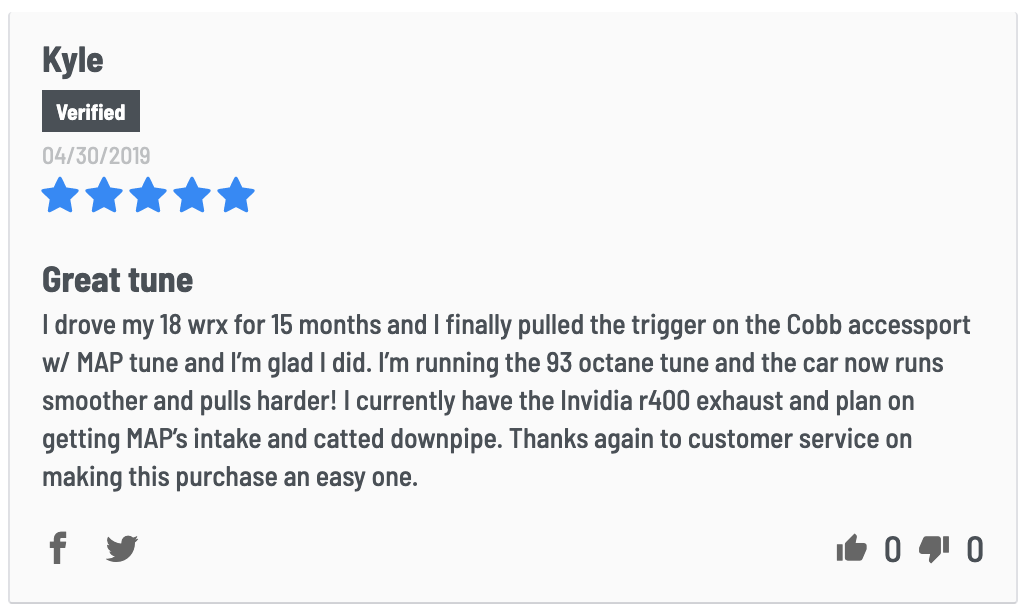Click the thumbs up vote count
The width and height of the screenshot is (1026, 608).
(893, 549)
